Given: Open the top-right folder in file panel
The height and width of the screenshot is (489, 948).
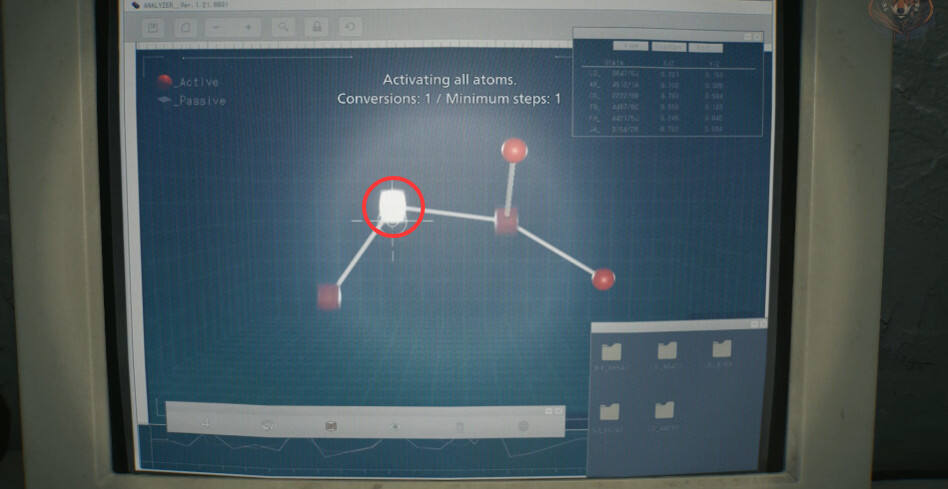Looking at the screenshot, I should tap(721, 348).
